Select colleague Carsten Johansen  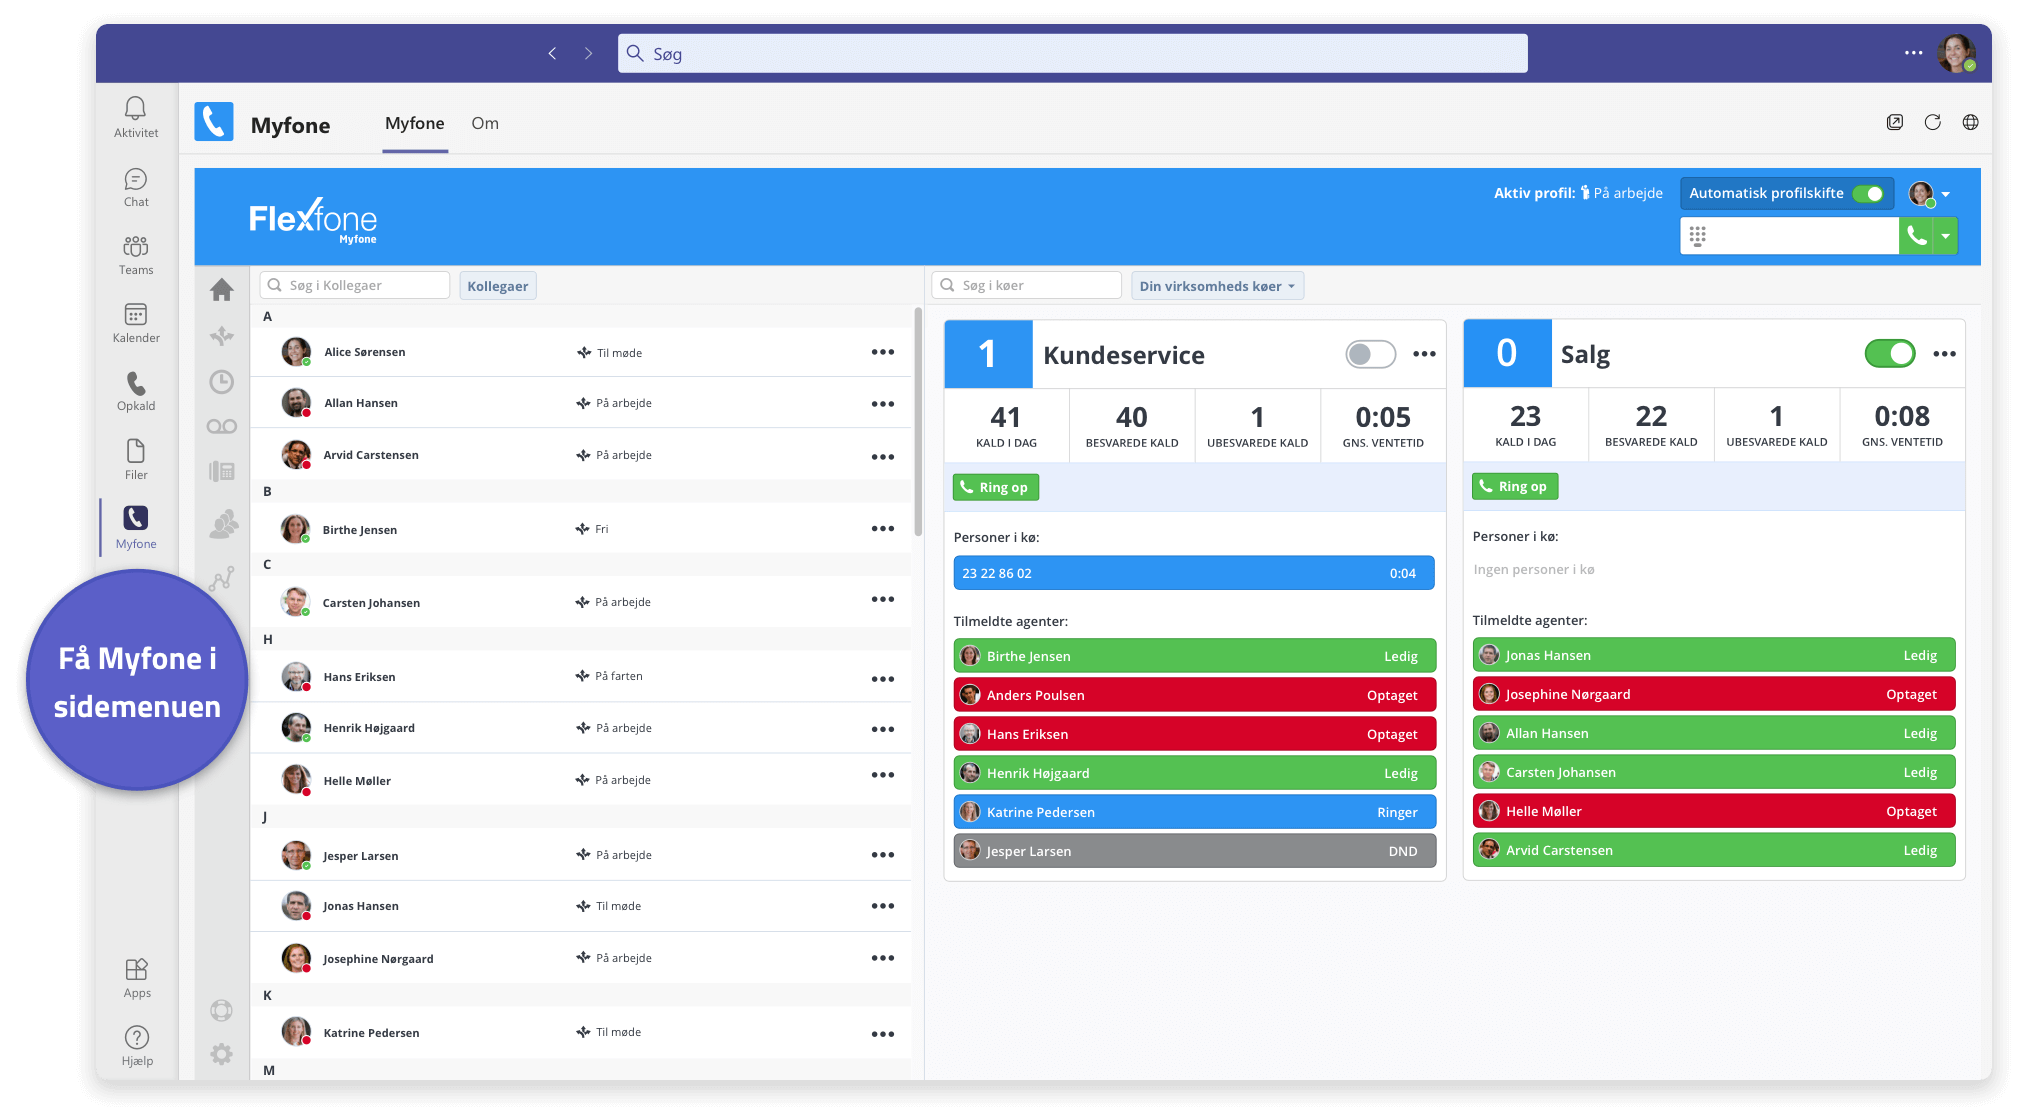pyautogui.click(x=580, y=602)
